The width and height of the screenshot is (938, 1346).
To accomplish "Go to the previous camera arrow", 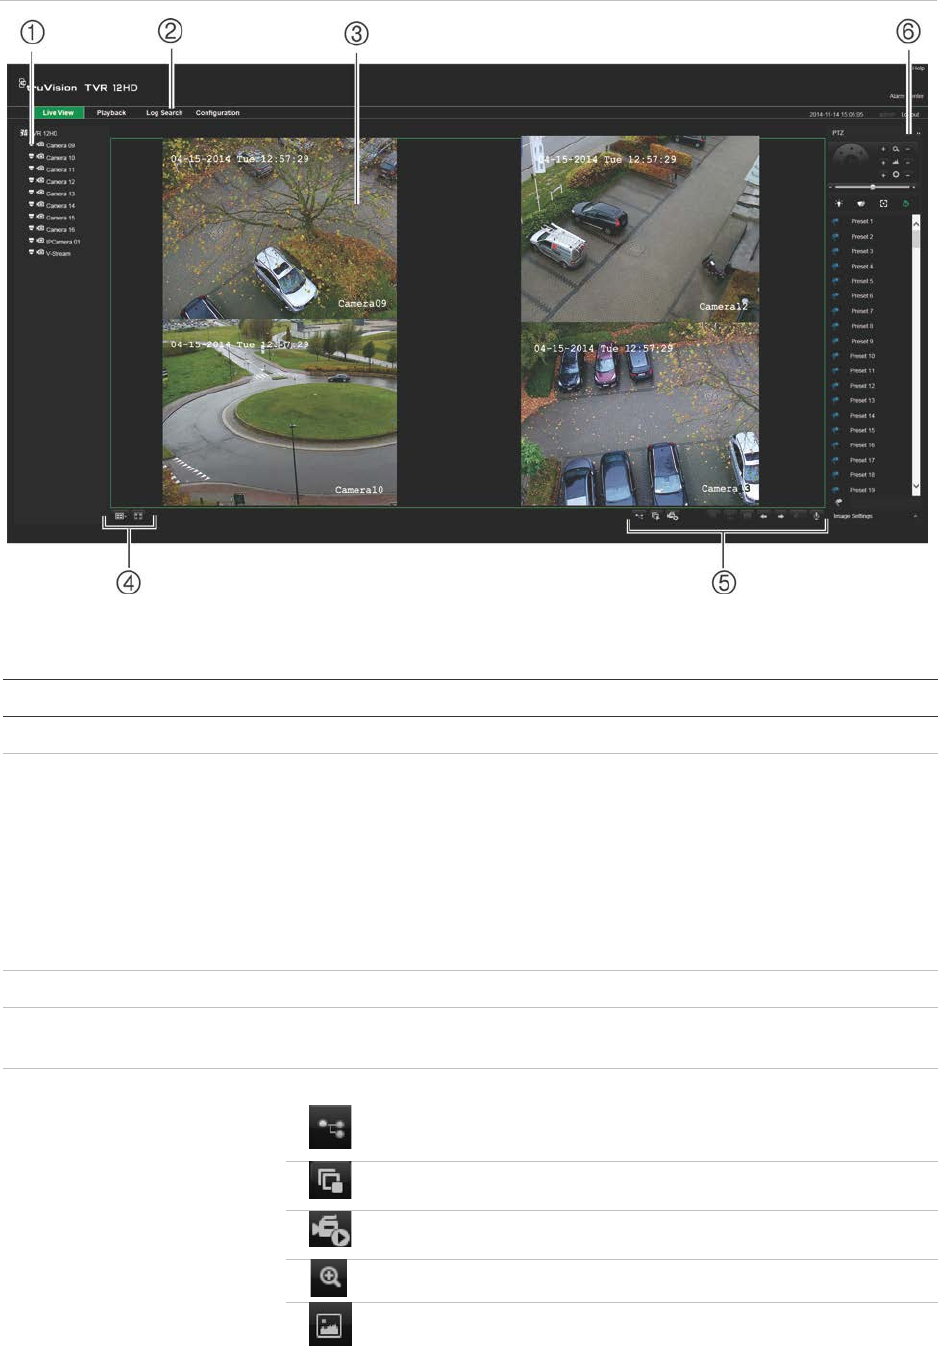I will 764,516.
